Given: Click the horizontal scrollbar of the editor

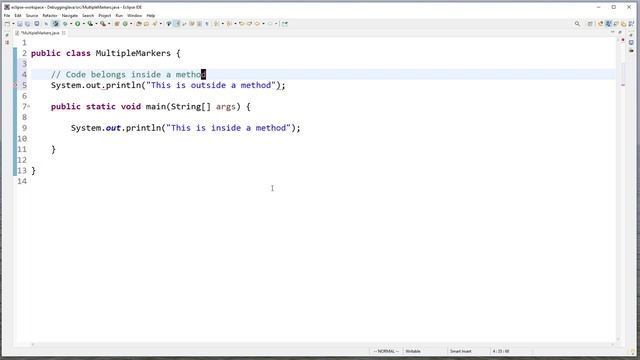Looking at the screenshot, I should coord(322,344).
